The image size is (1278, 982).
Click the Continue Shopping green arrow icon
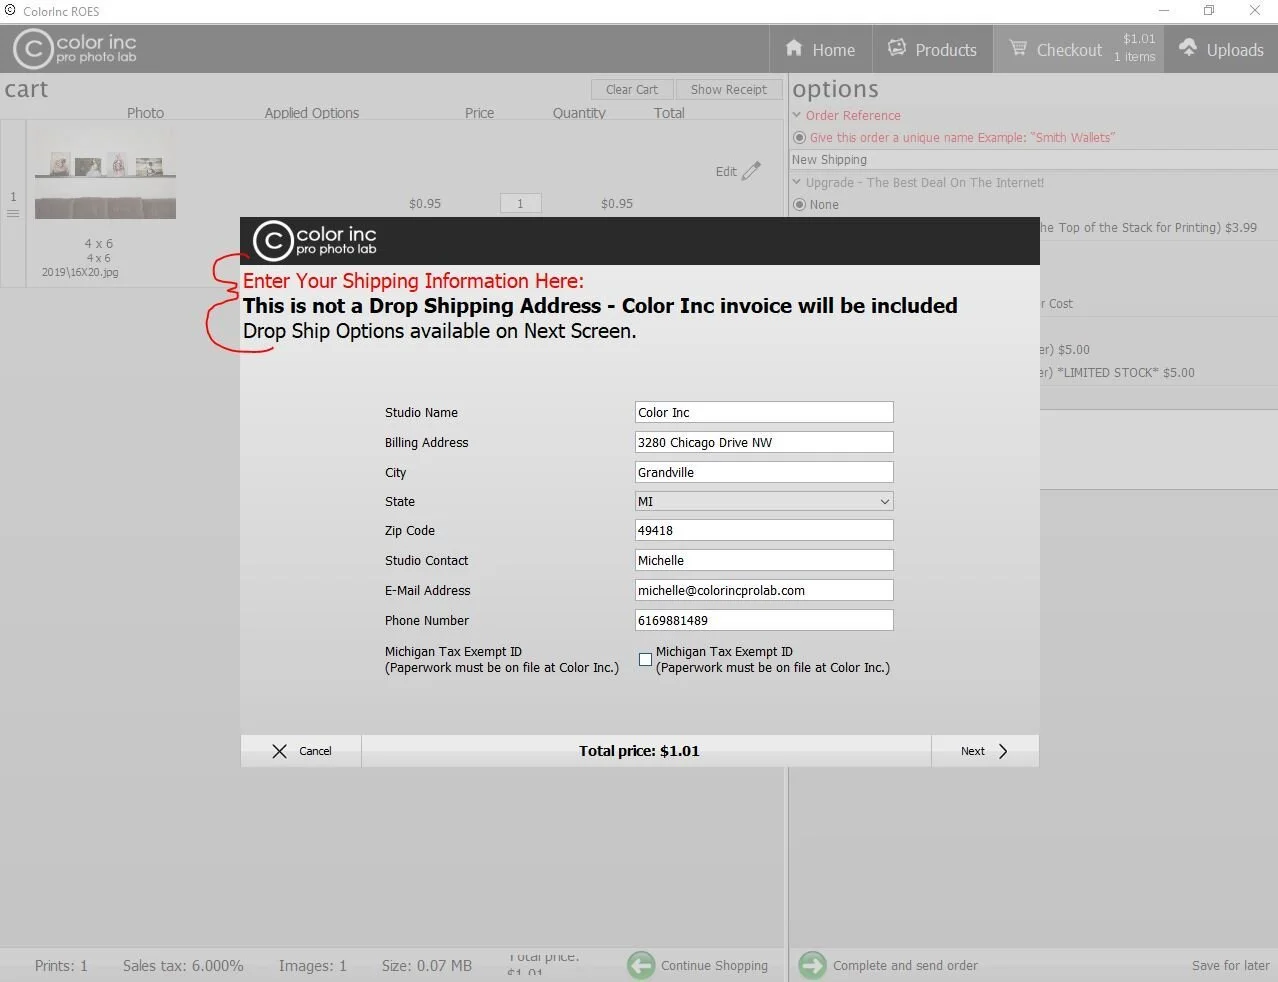(641, 965)
